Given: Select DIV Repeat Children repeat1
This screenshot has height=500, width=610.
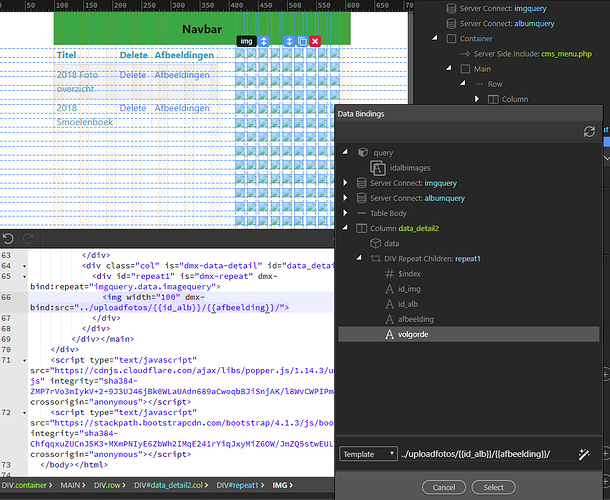Looking at the screenshot, I should (x=432, y=259).
